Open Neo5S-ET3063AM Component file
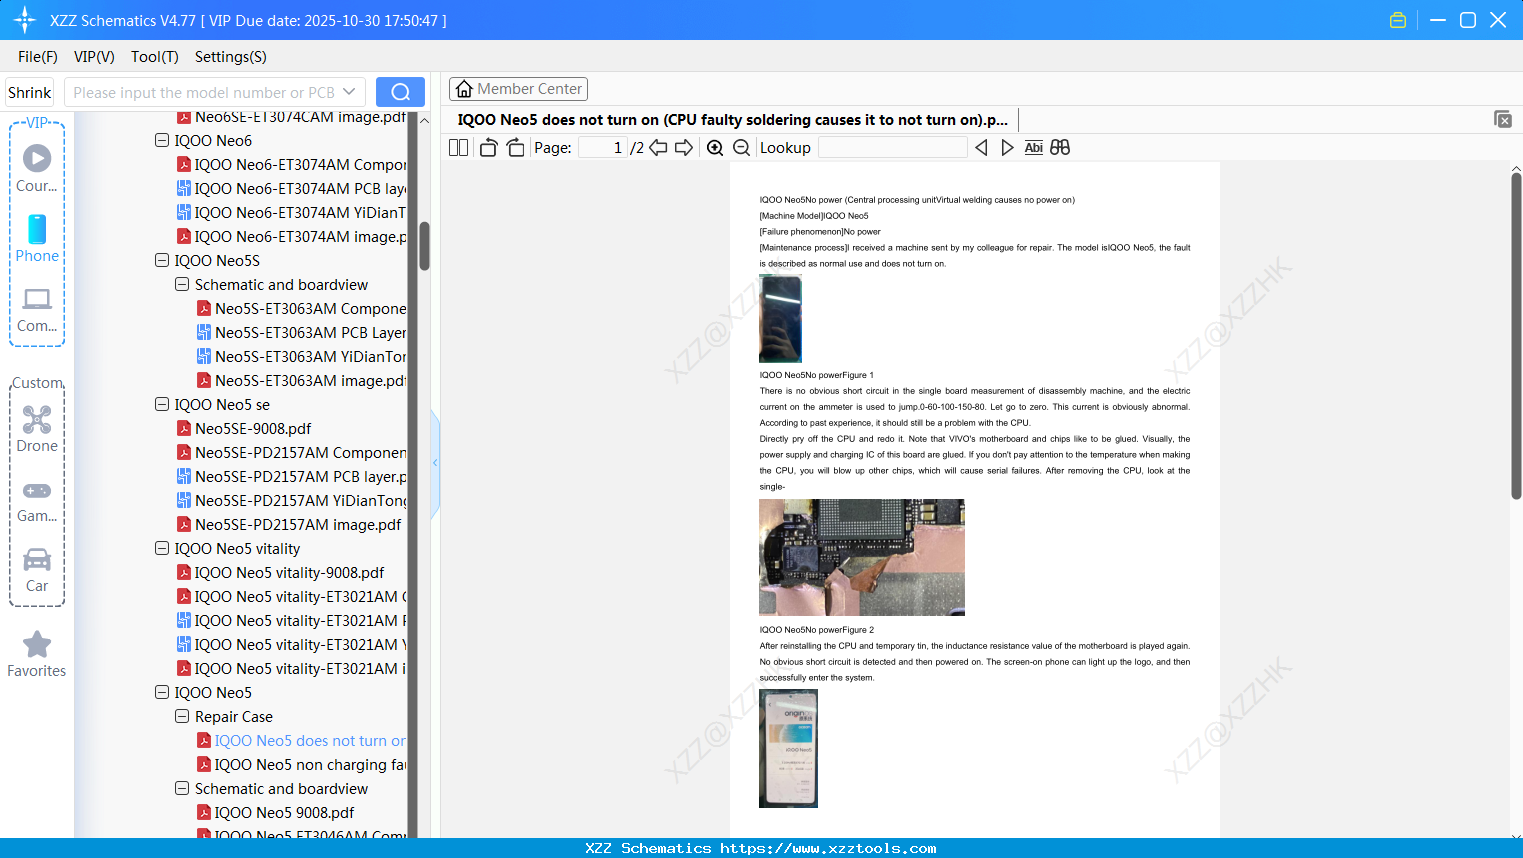Viewport: 1523px width, 858px height. 301,308
